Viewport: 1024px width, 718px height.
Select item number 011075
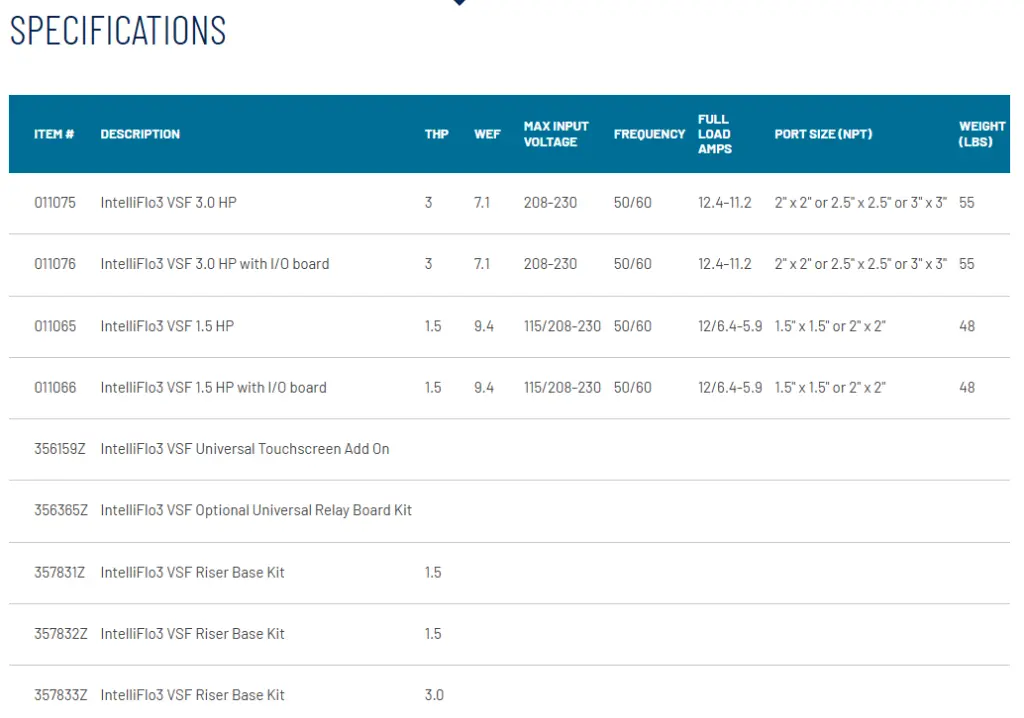[x=55, y=203]
